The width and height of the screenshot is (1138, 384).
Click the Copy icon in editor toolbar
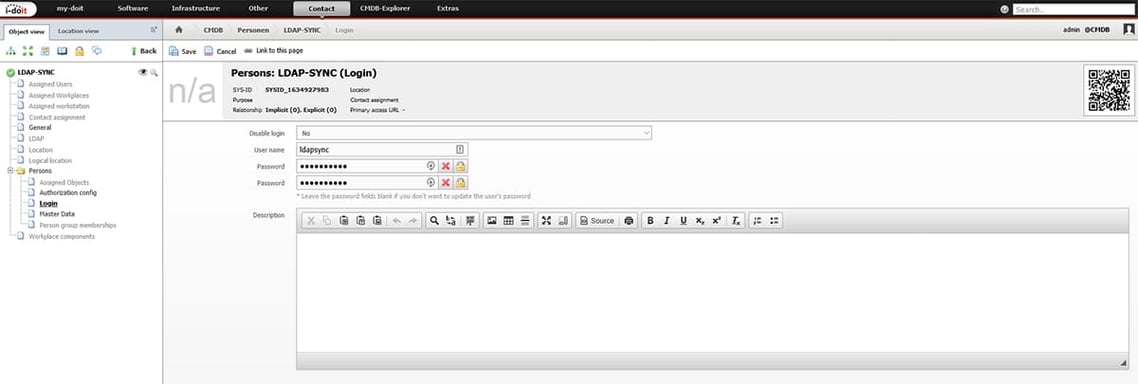[x=327, y=221]
